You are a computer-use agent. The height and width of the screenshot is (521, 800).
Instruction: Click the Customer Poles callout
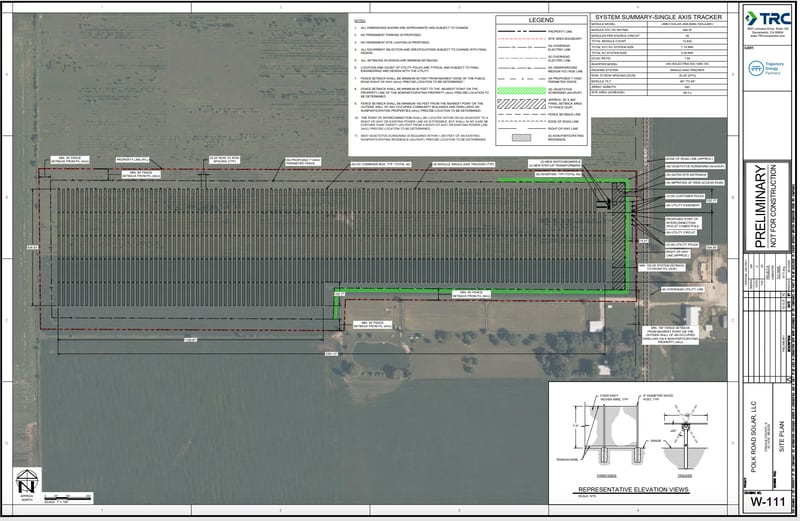[x=685, y=196]
